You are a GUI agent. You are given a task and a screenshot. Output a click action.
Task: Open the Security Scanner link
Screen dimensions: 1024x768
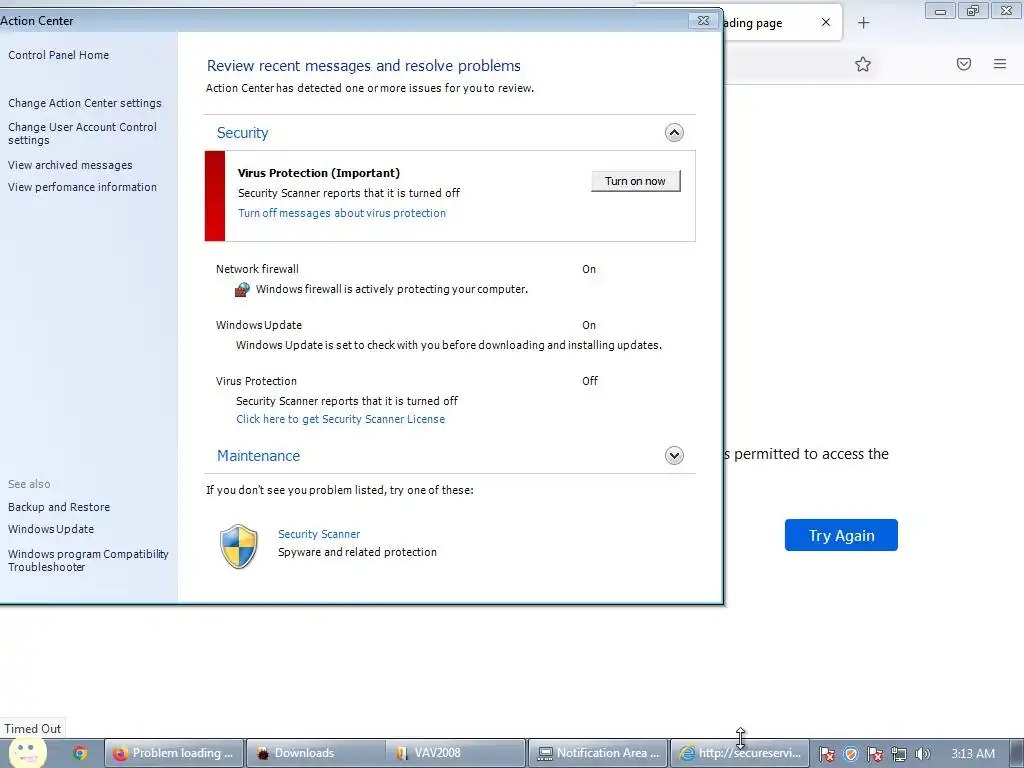click(x=319, y=534)
